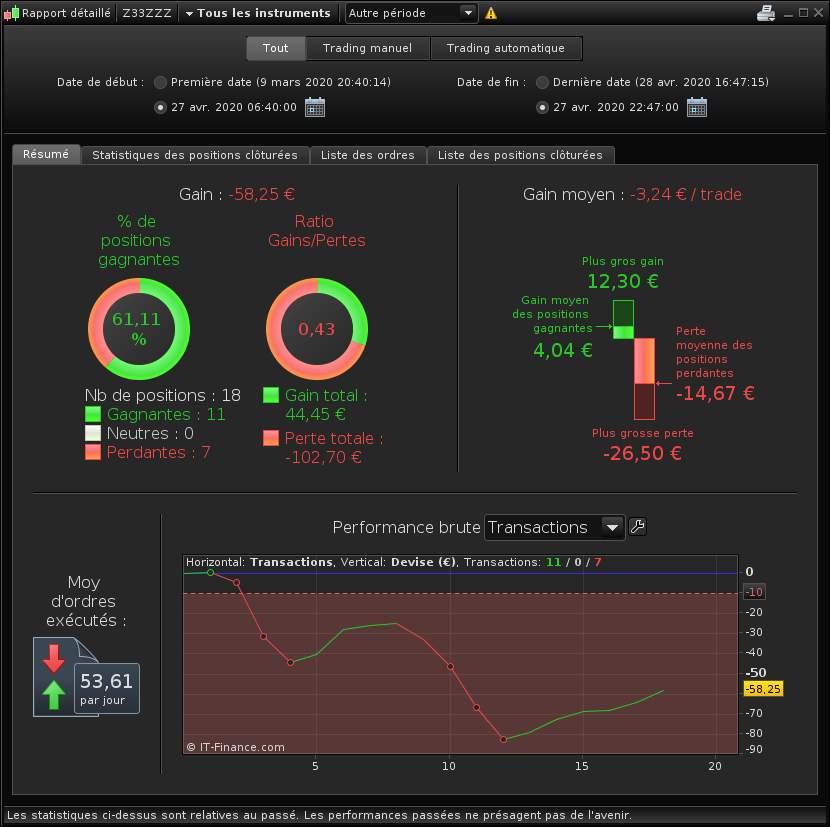Viewport: 830px width, 827px height.
Task: Switch to Statistiques des positions clôturées tab
Action: point(195,155)
